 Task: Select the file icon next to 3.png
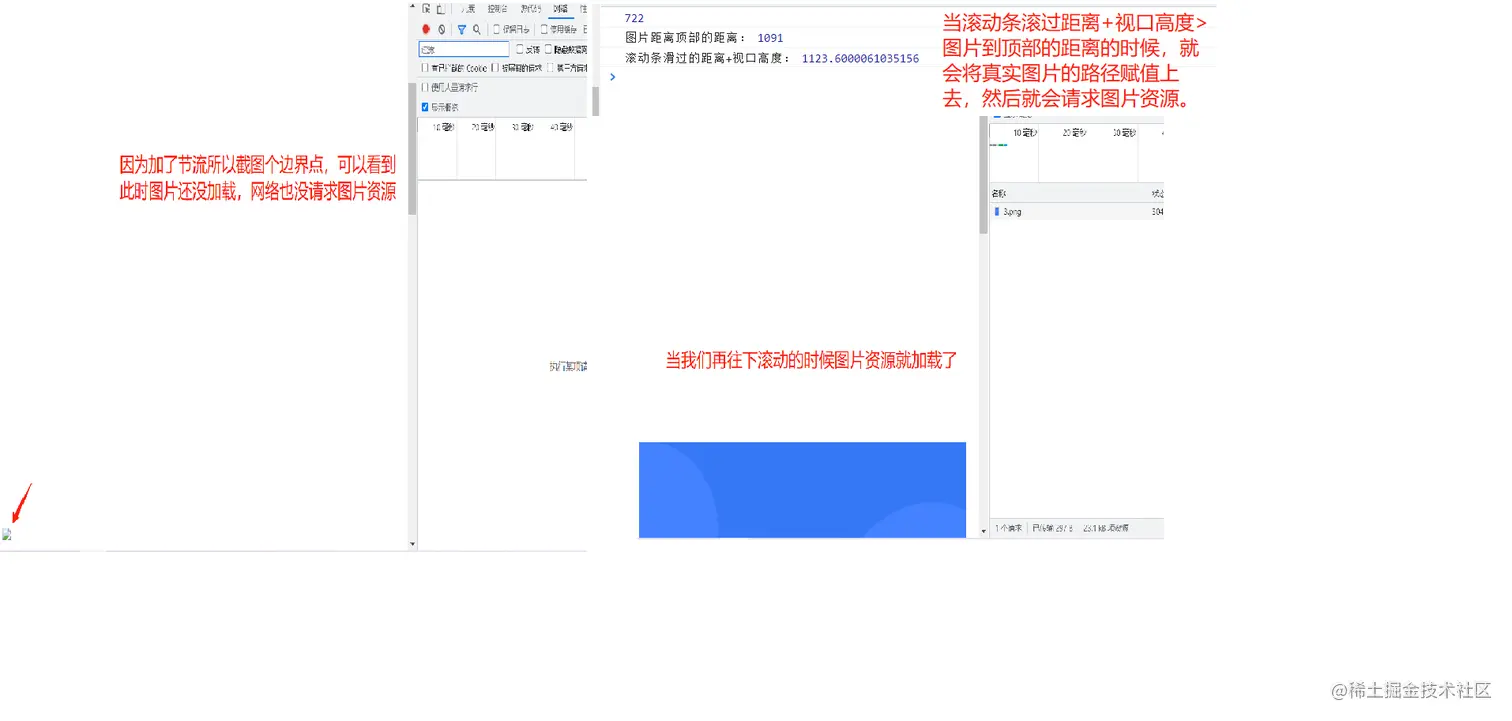pyautogui.click(x=997, y=212)
